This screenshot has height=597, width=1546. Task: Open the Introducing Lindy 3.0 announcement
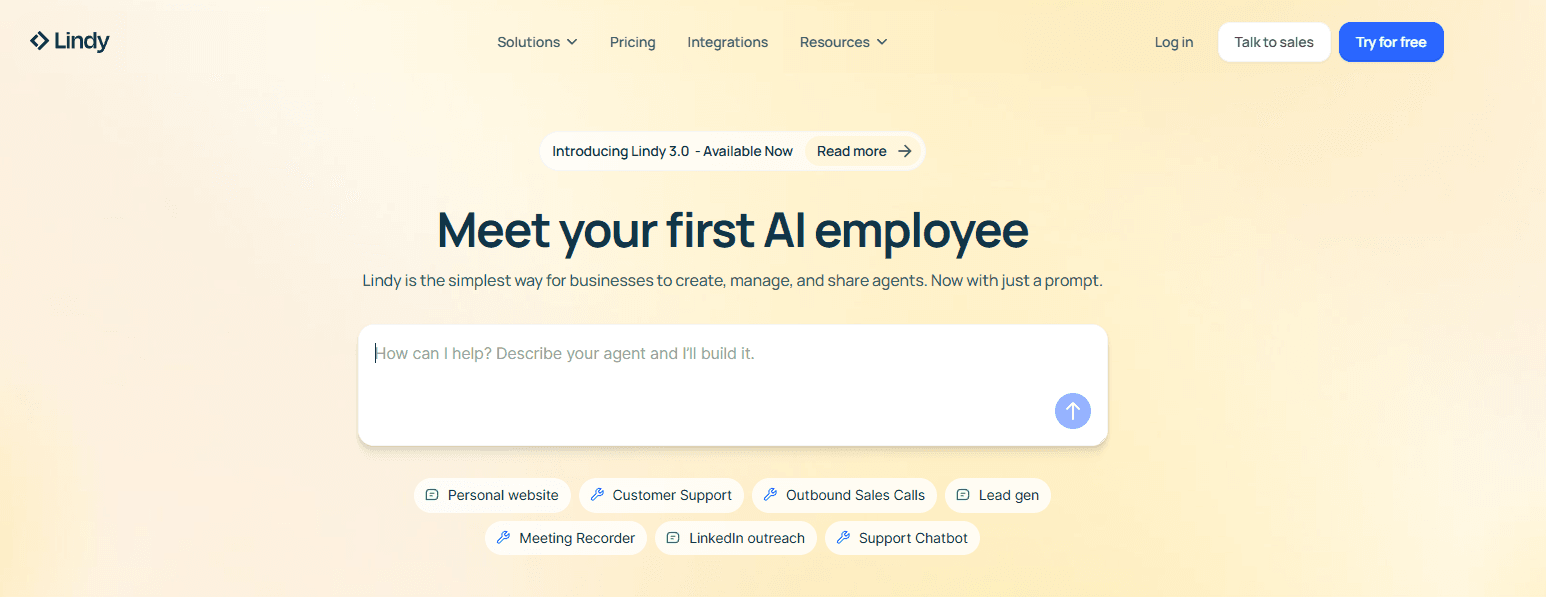(672, 152)
